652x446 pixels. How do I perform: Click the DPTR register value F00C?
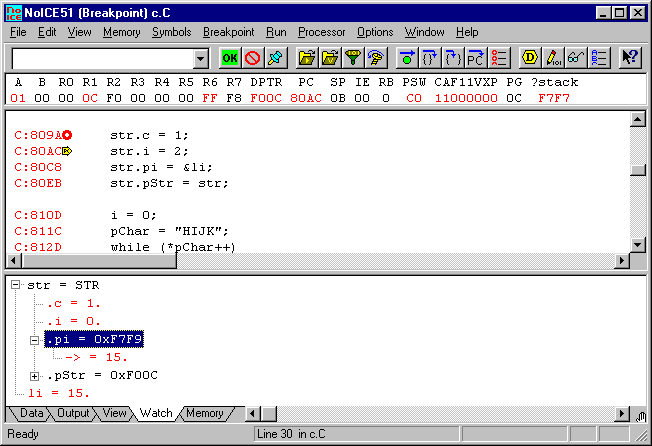tap(266, 98)
